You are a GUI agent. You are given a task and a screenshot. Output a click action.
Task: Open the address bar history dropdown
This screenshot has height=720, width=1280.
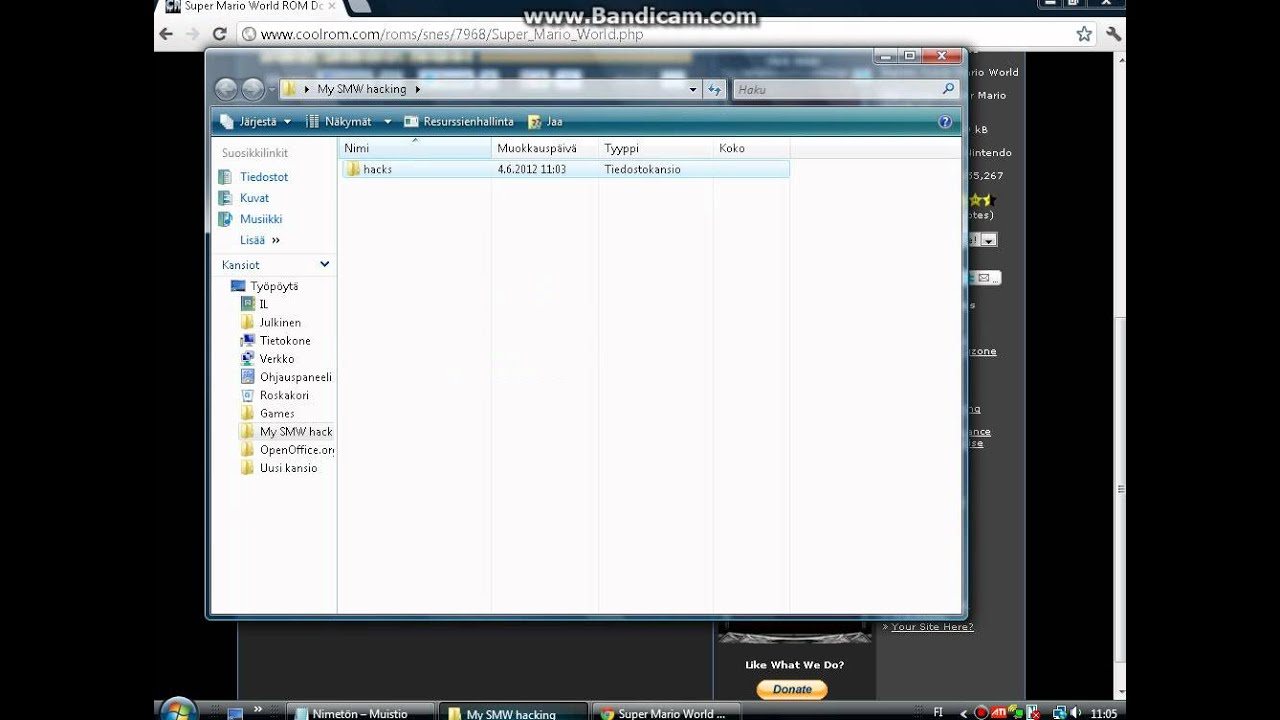(693, 89)
